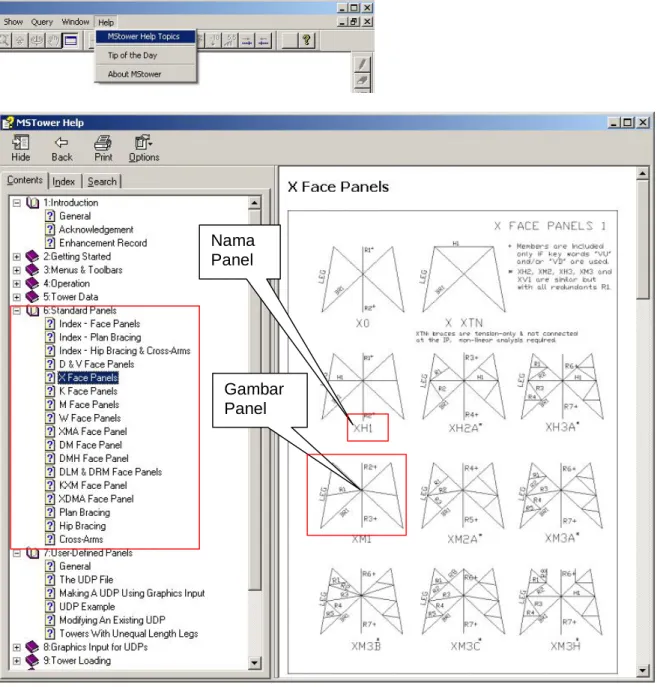Click the viewport window toolbar icon
Viewport: 657px width, 687px height.
pyautogui.click(x=70, y=41)
